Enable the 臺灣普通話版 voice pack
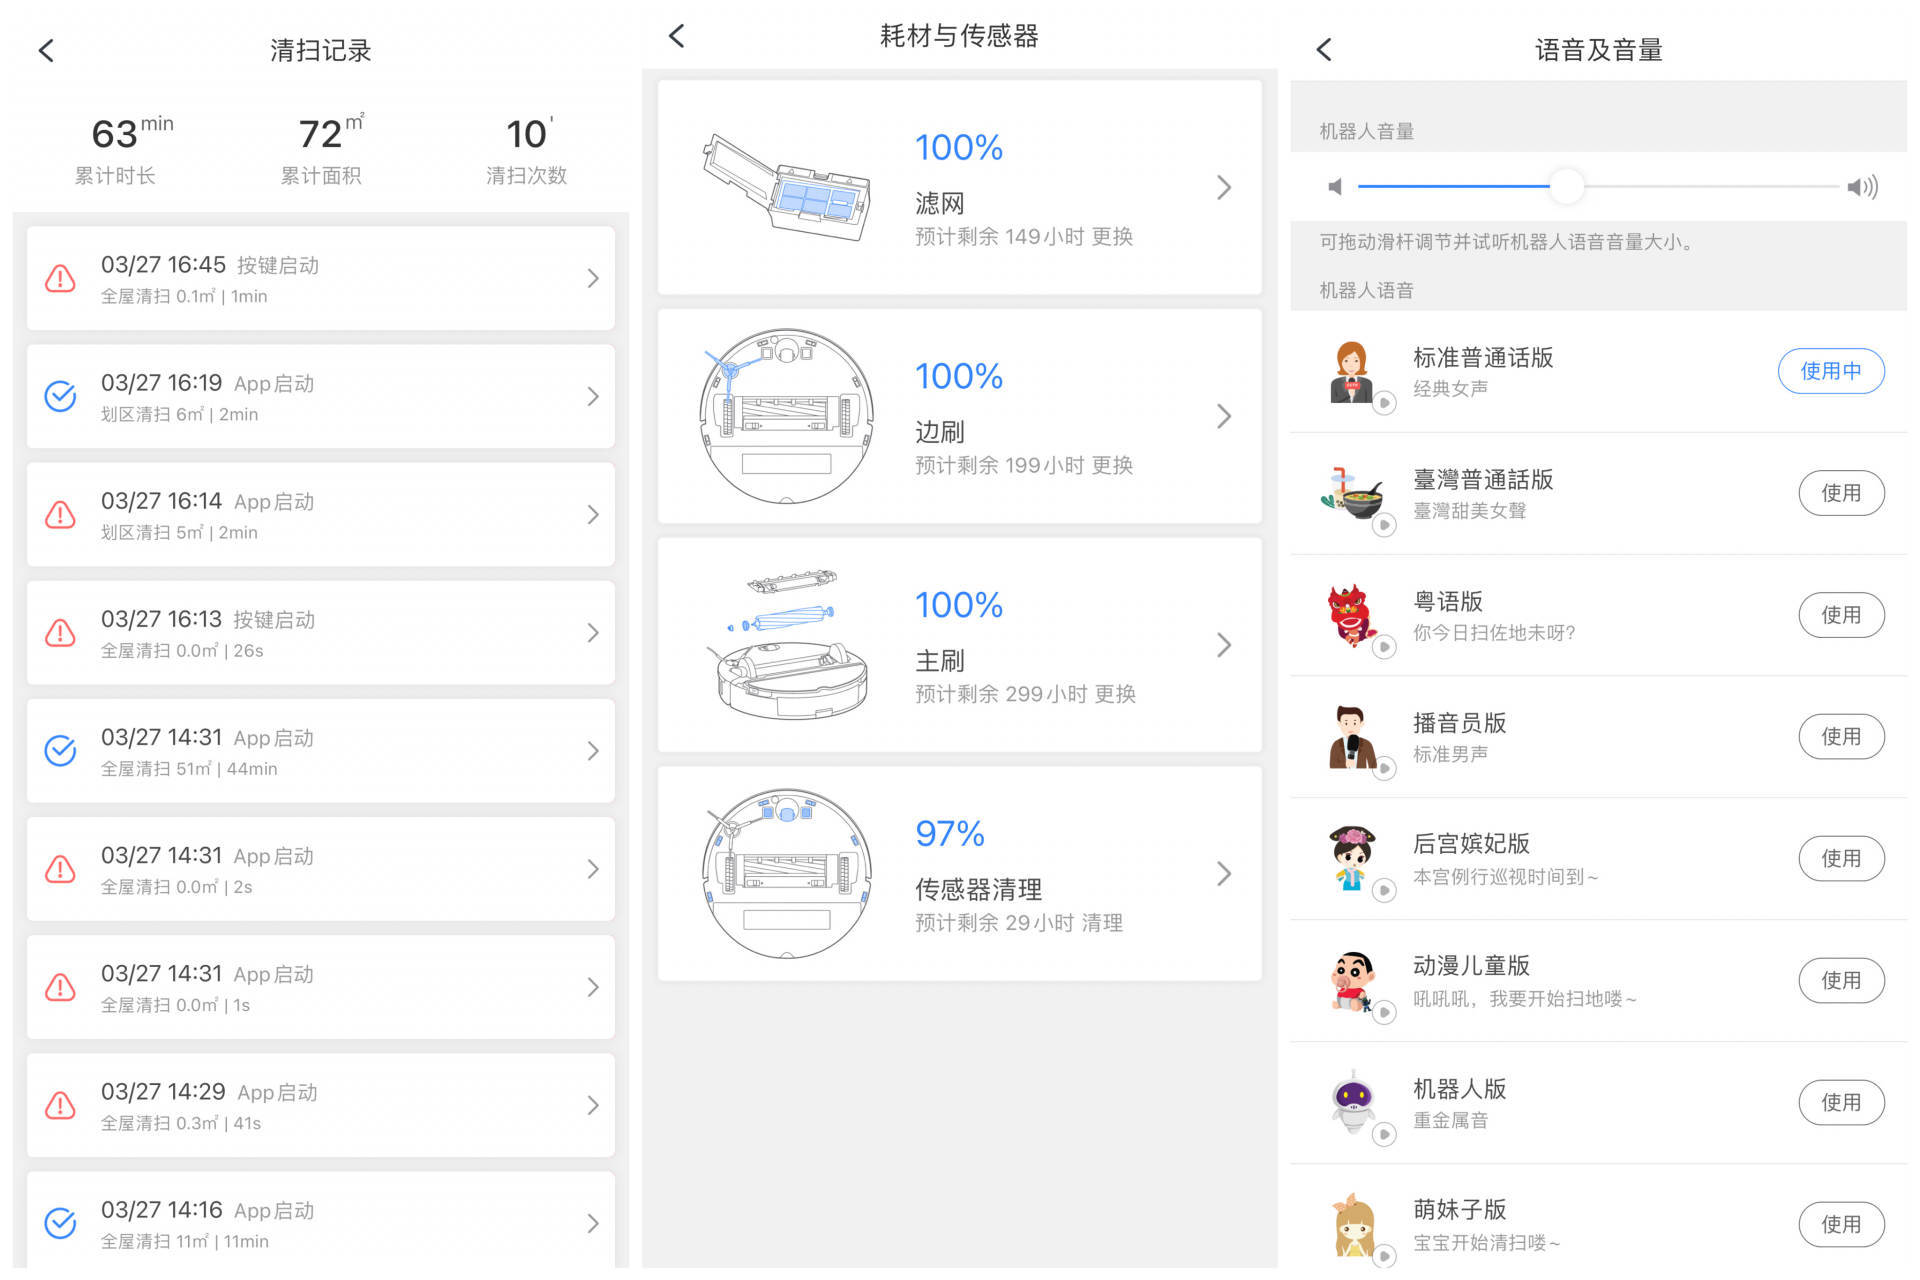Image resolution: width=1920 pixels, height=1280 pixels. [x=1840, y=493]
